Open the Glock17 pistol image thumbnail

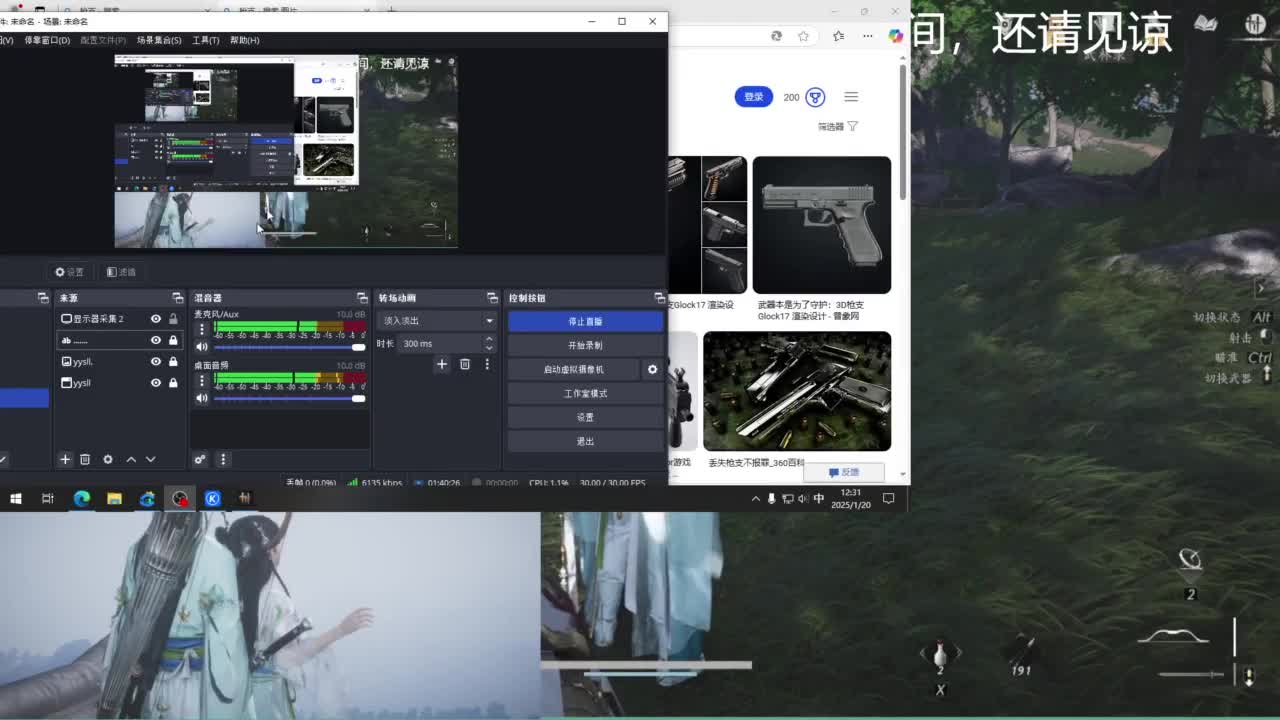tap(821, 225)
